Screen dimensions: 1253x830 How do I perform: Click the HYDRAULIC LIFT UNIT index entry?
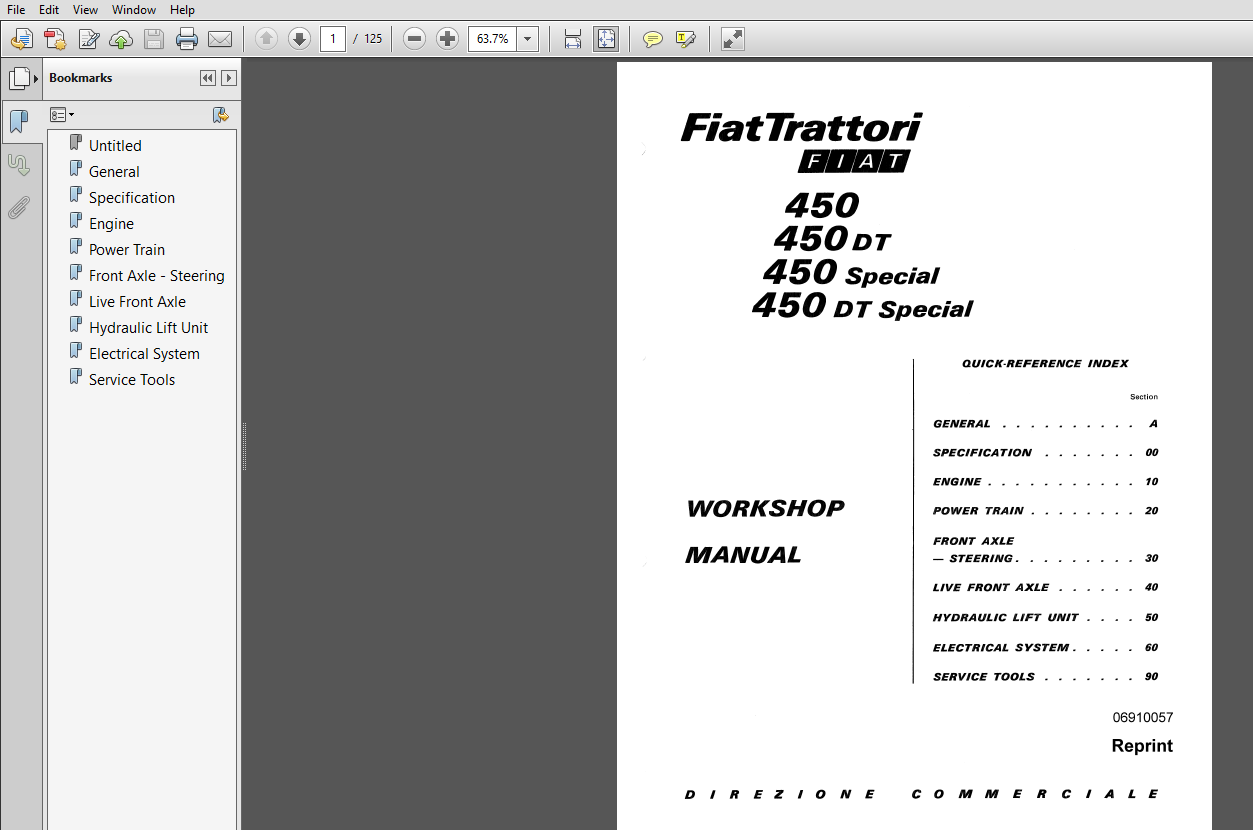[1045, 618]
